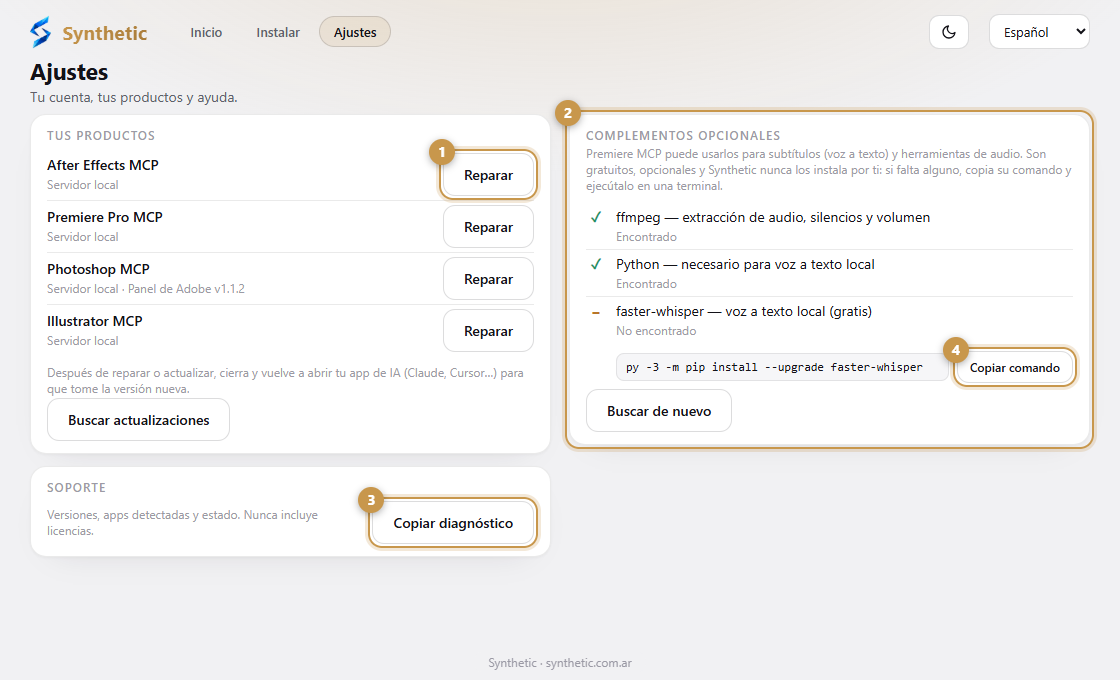Select the Ajustes tab
1120x680 pixels.
click(355, 32)
